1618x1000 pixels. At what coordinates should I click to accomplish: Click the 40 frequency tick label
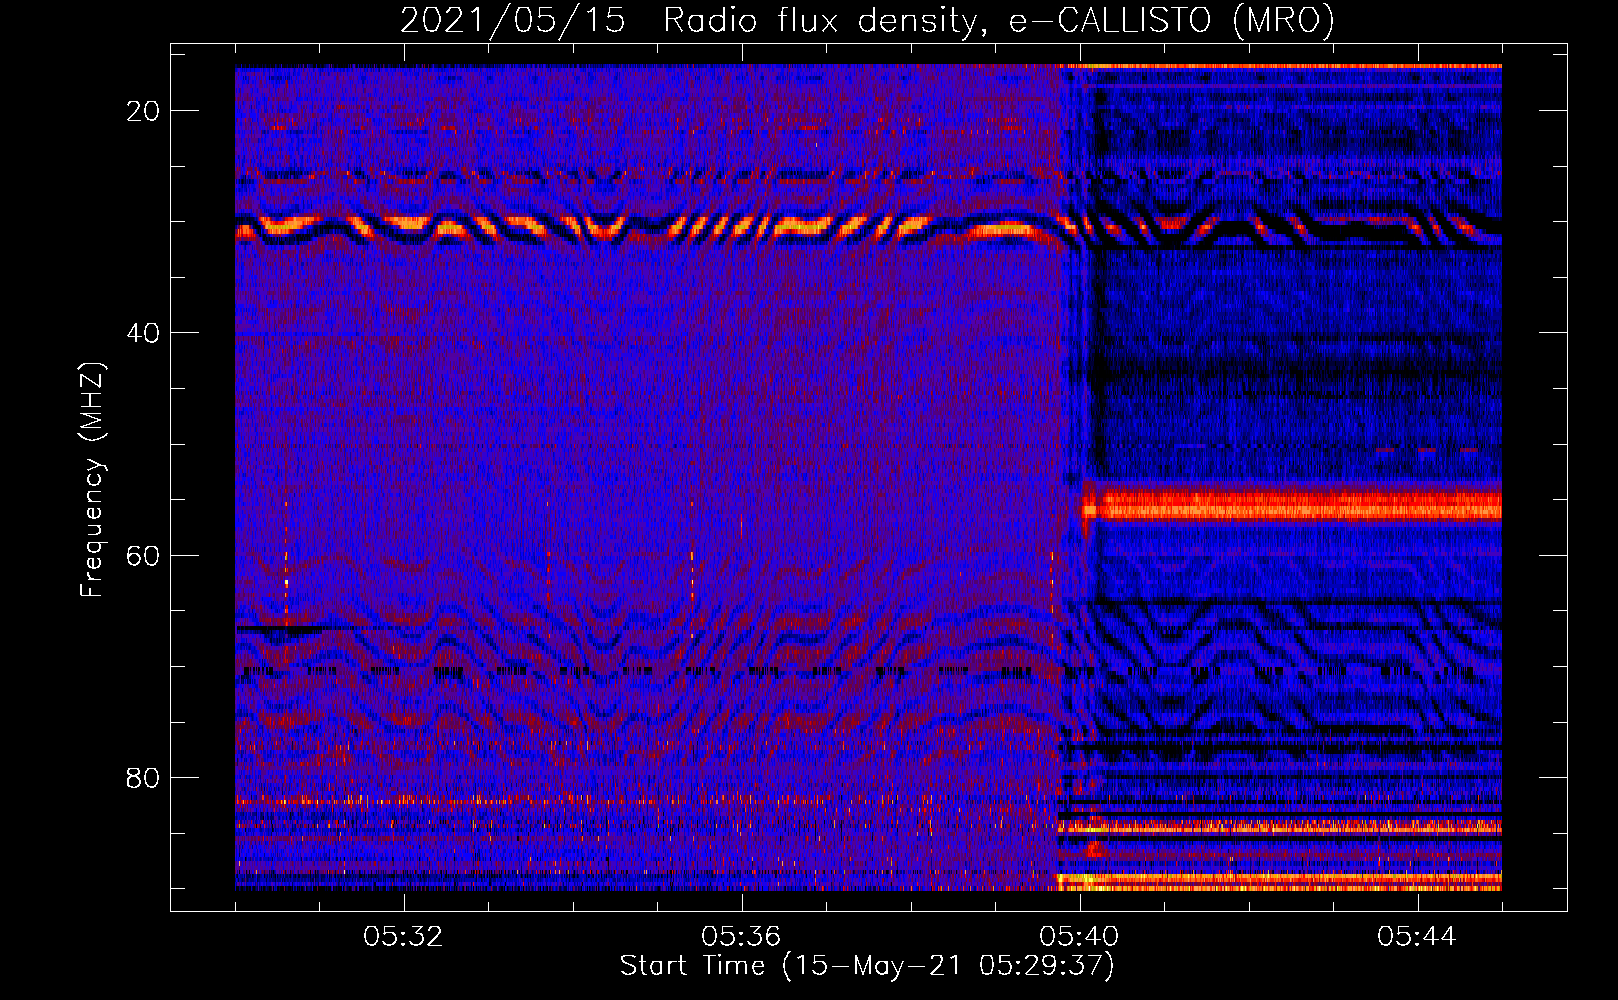pyautogui.click(x=143, y=333)
